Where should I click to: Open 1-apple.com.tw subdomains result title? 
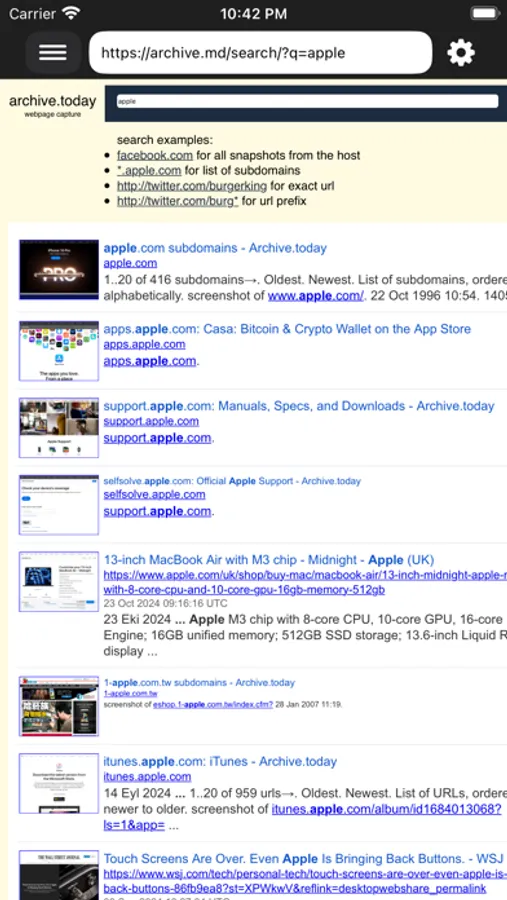pos(199,682)
